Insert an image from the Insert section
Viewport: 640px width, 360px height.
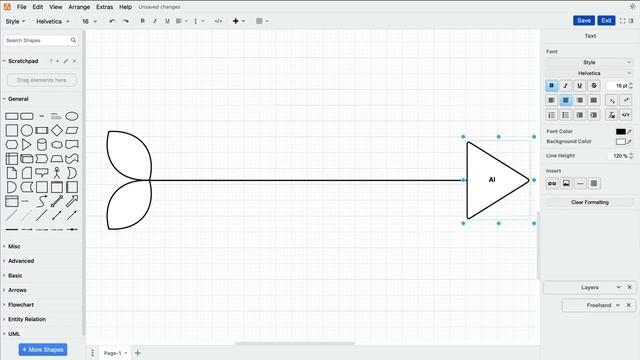click(x=566, y=184)
